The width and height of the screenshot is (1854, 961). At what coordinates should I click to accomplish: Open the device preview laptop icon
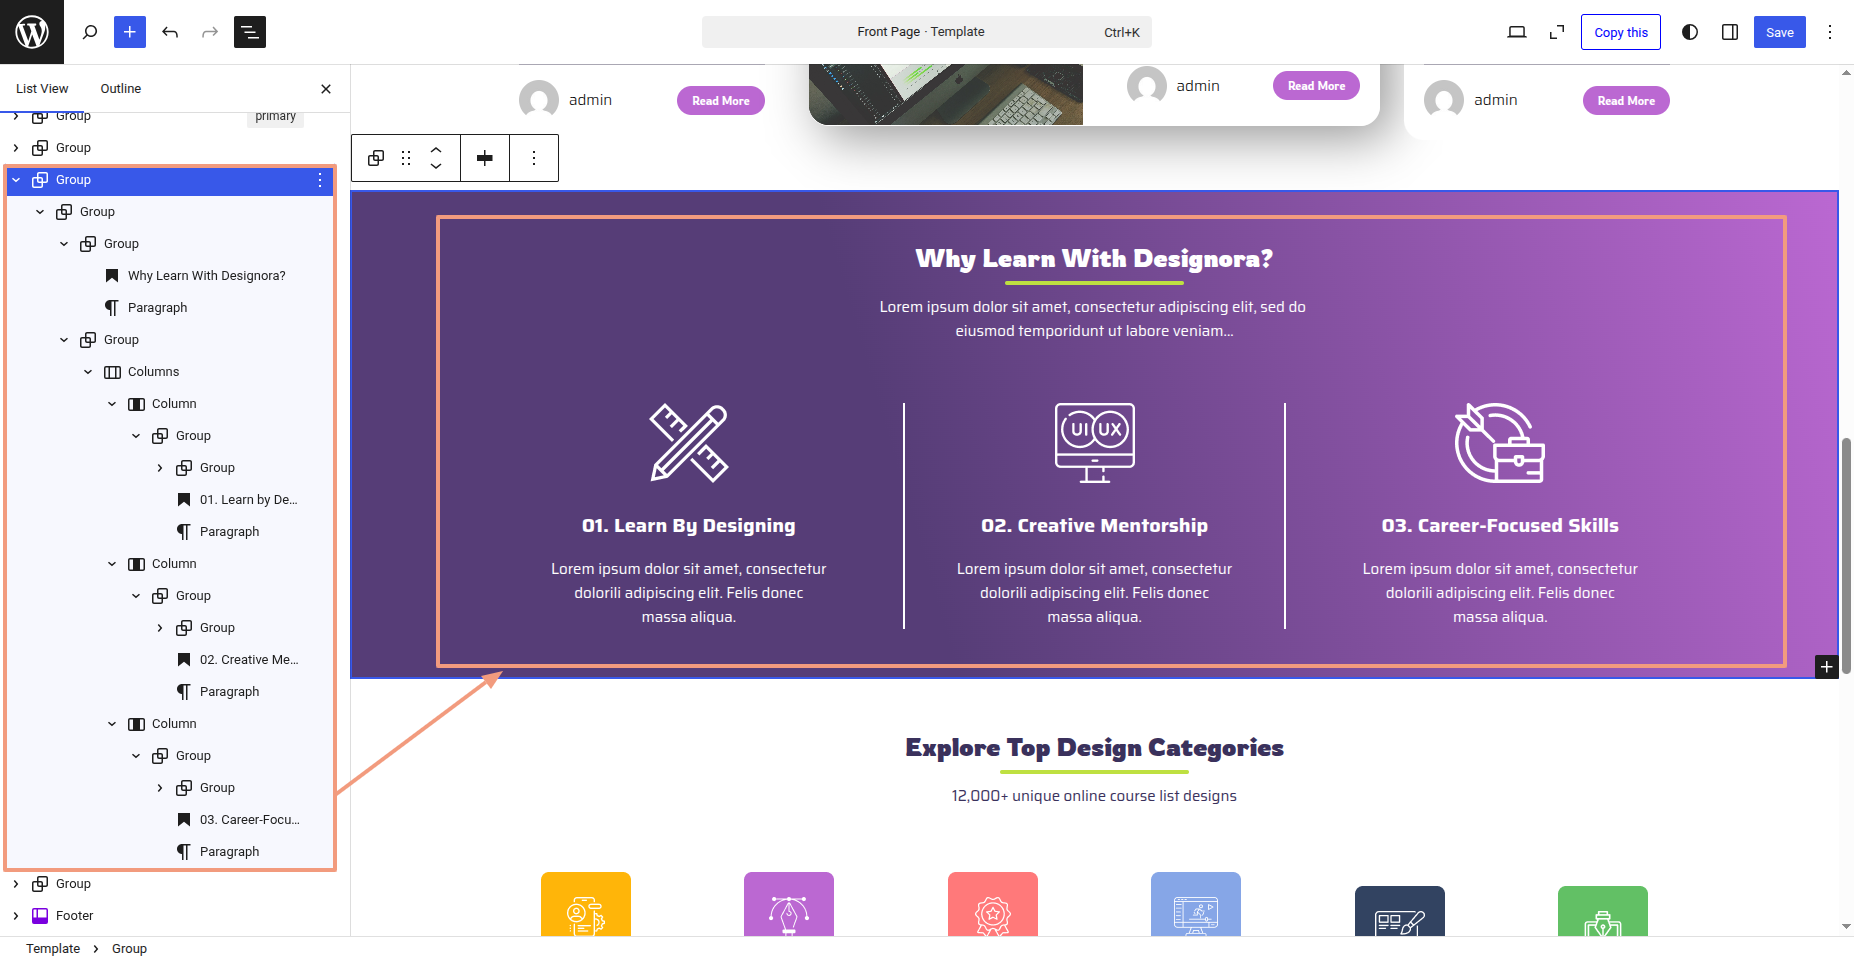click(x=1517, y=32)
